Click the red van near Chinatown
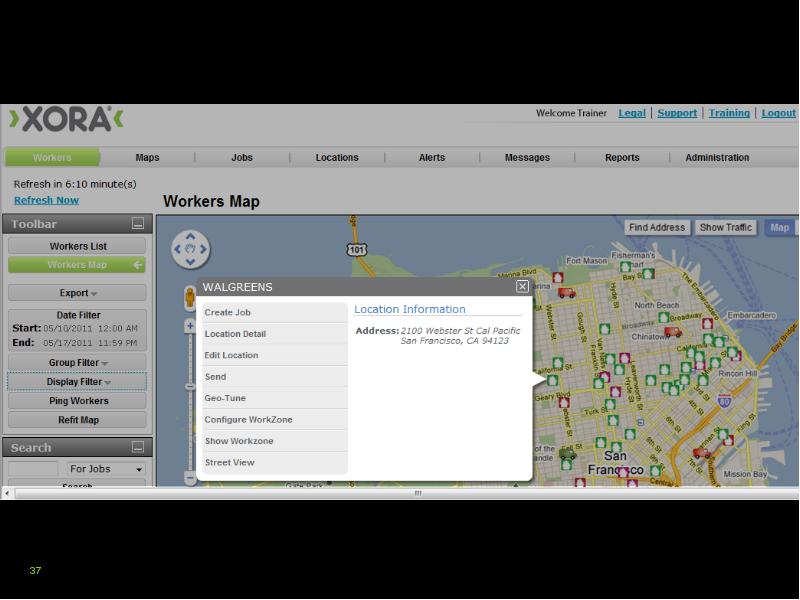800x600 pixels. pyautogui.click(x=673, y=332)
